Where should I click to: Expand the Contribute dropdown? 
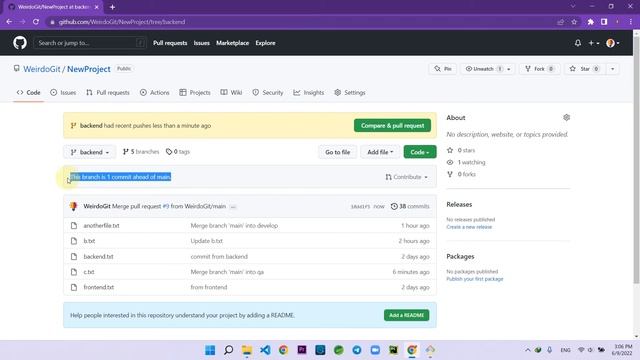[x=407, y=177]
